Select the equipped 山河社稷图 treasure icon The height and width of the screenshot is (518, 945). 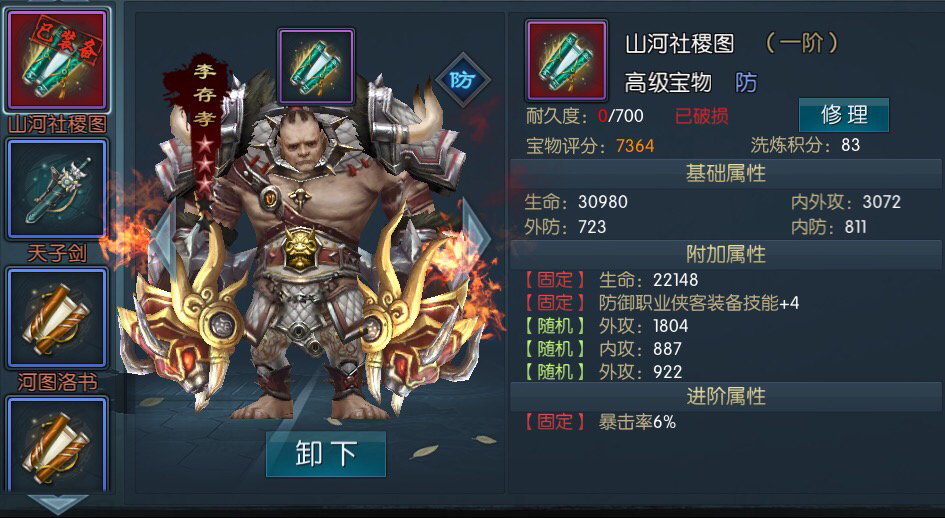[x=57, y=60]
